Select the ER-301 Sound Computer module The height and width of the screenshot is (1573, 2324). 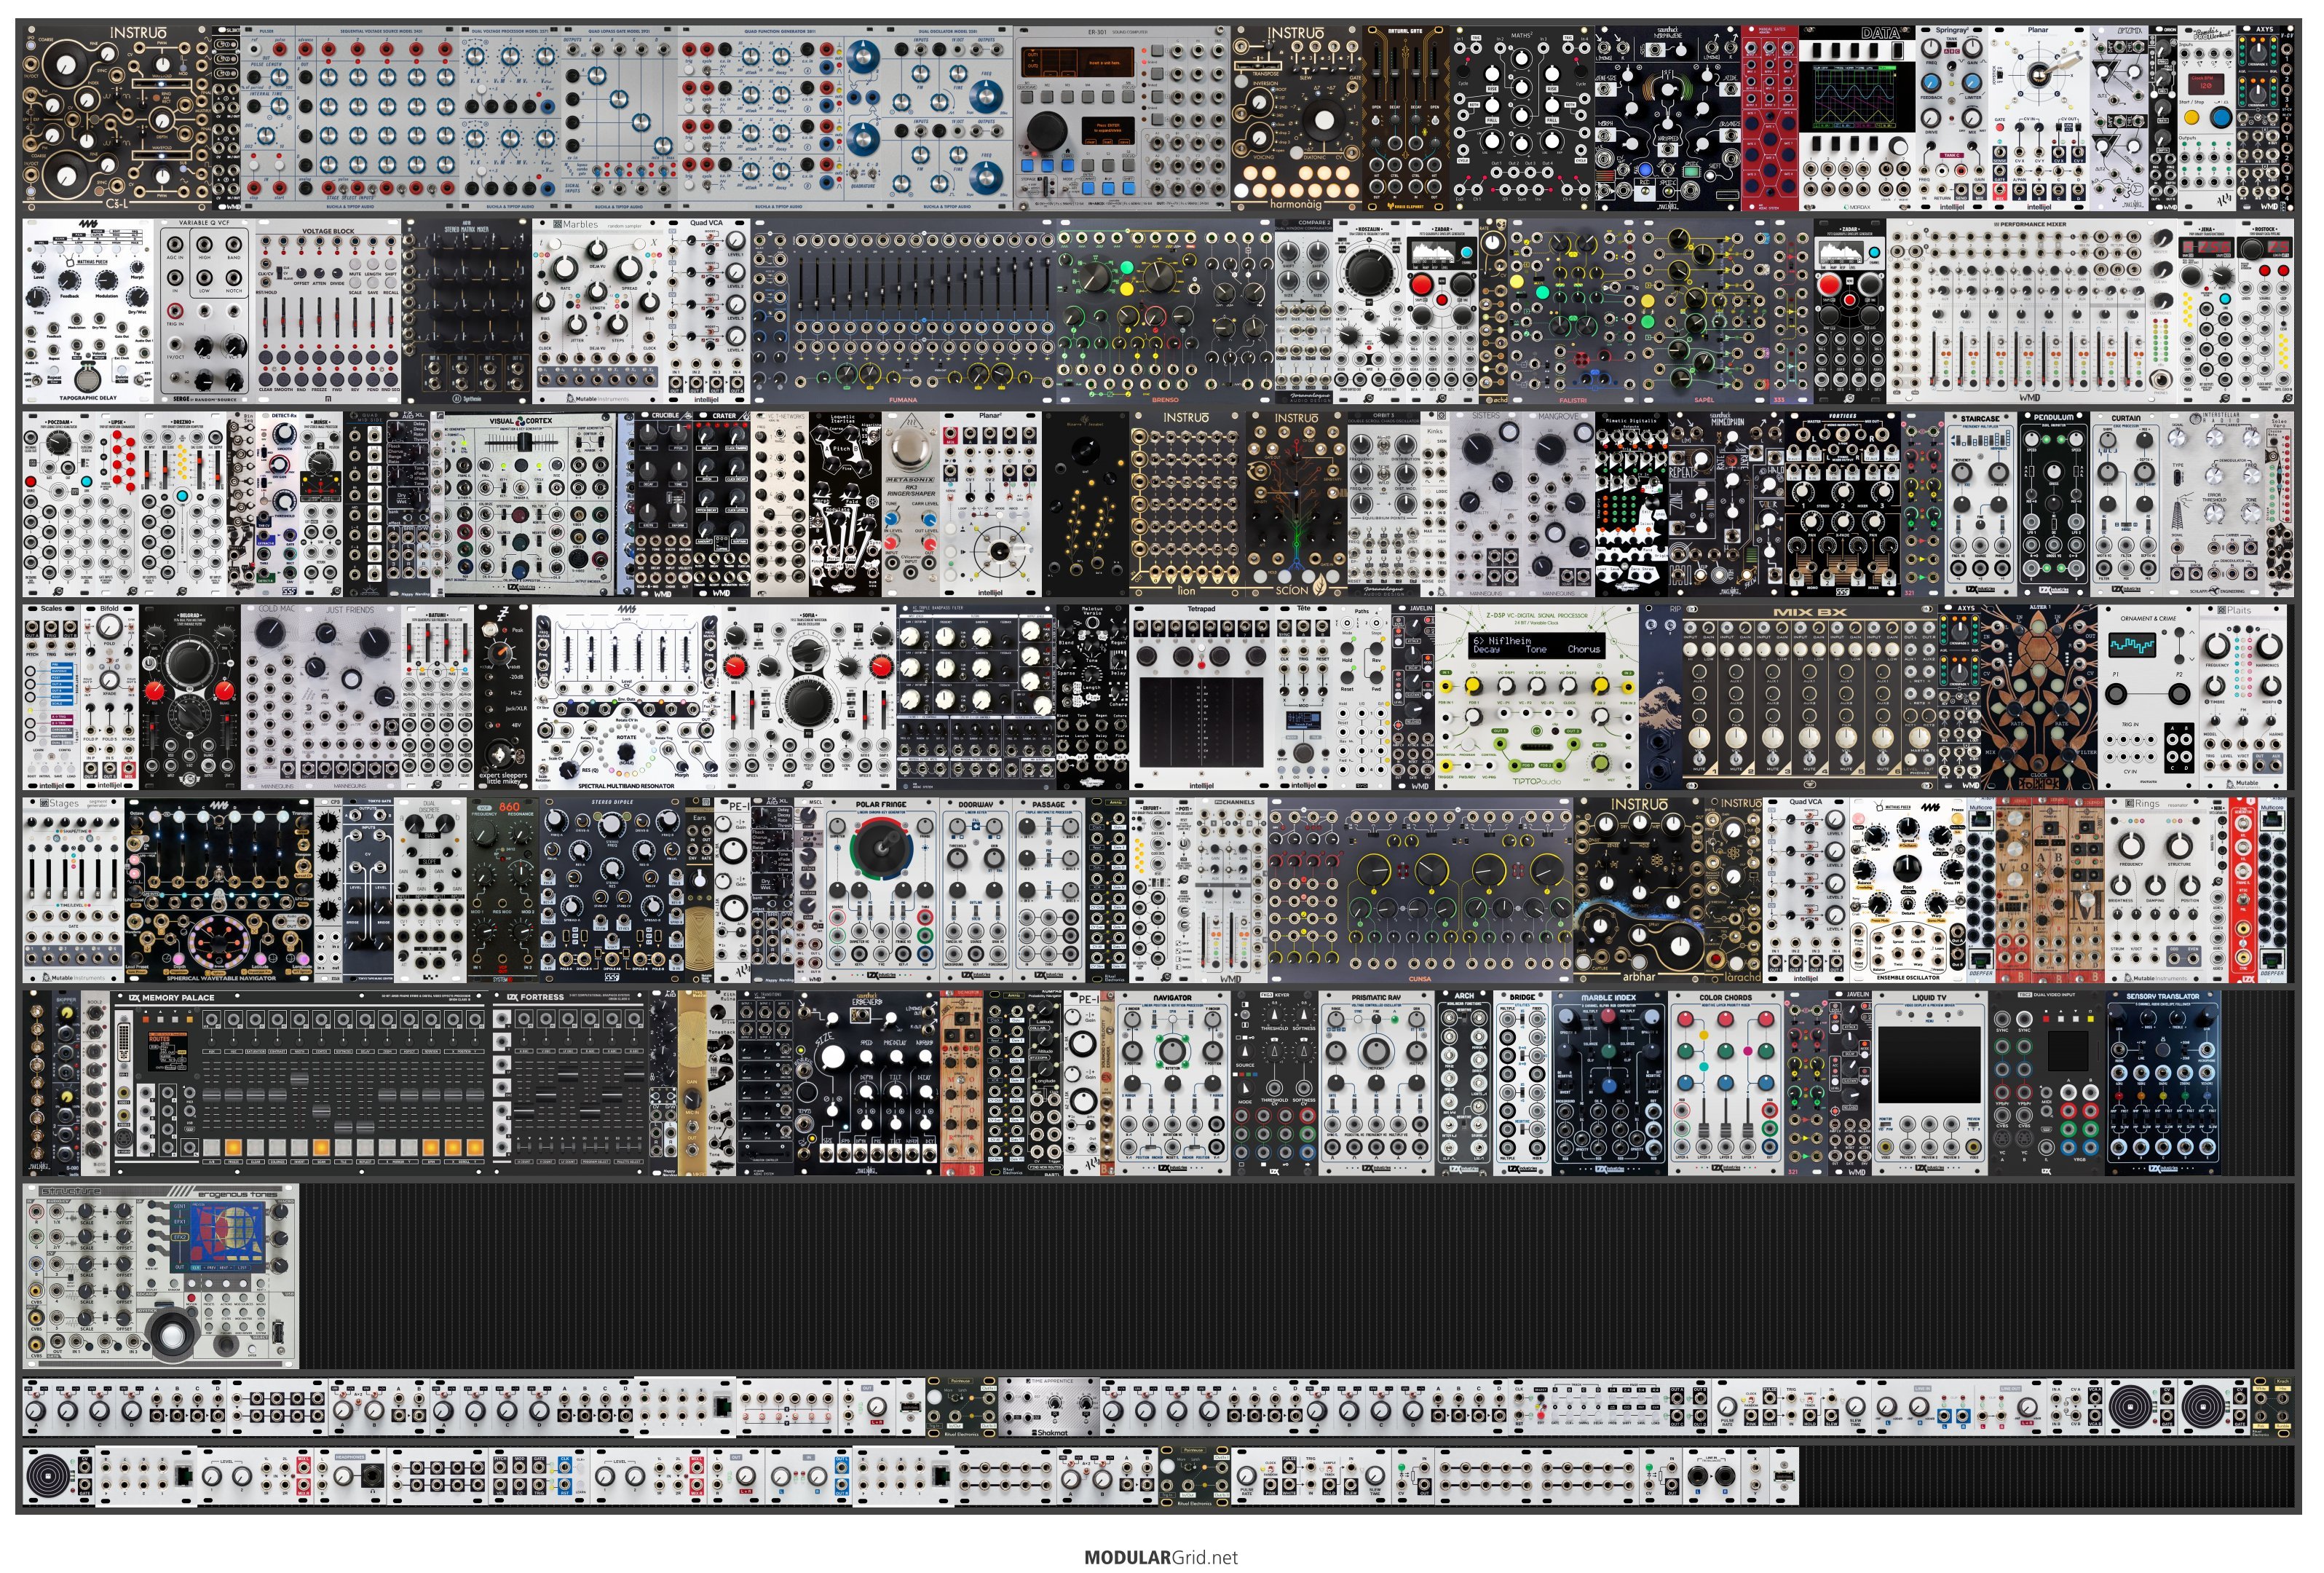[x=1122, y=118]
